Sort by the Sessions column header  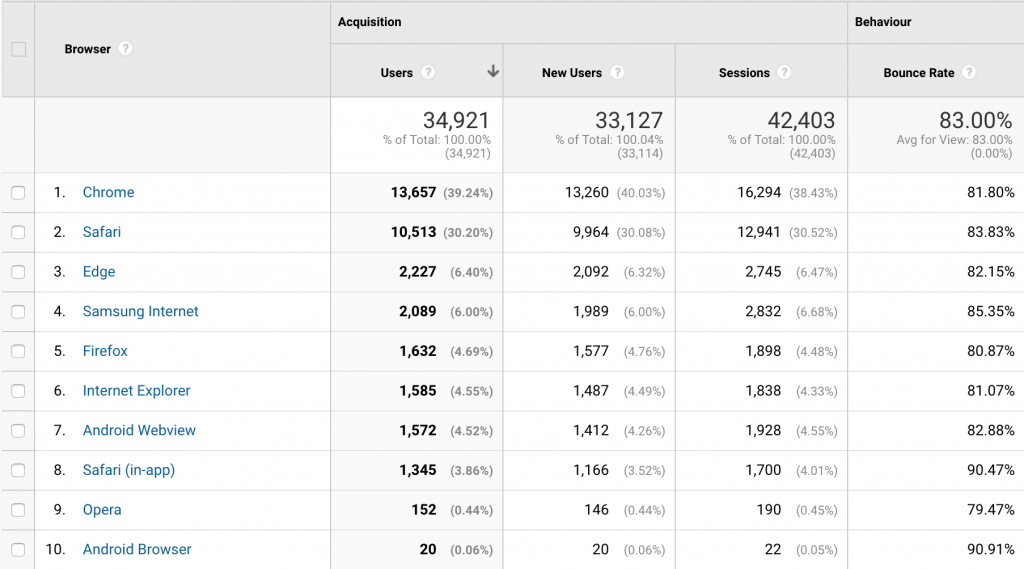coord(744,73)
